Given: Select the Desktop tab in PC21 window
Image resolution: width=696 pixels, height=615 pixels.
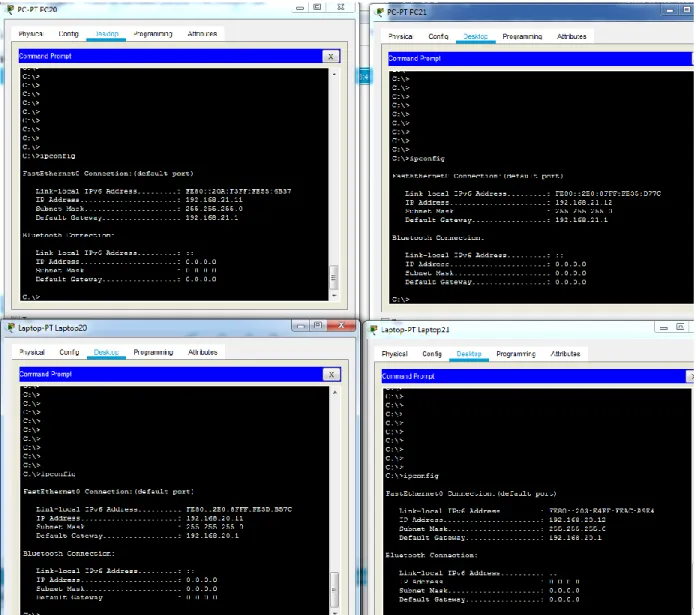Looking at the screenshot, I should (x=475, y=36).
